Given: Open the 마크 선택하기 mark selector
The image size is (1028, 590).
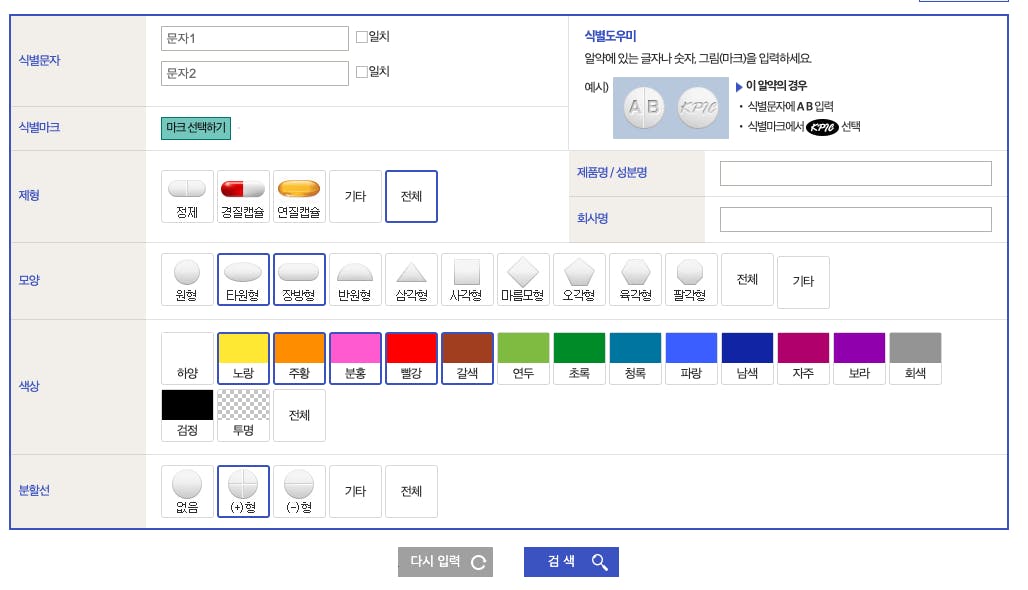Looking at the screenshot, I should click(x=196, y=128).
